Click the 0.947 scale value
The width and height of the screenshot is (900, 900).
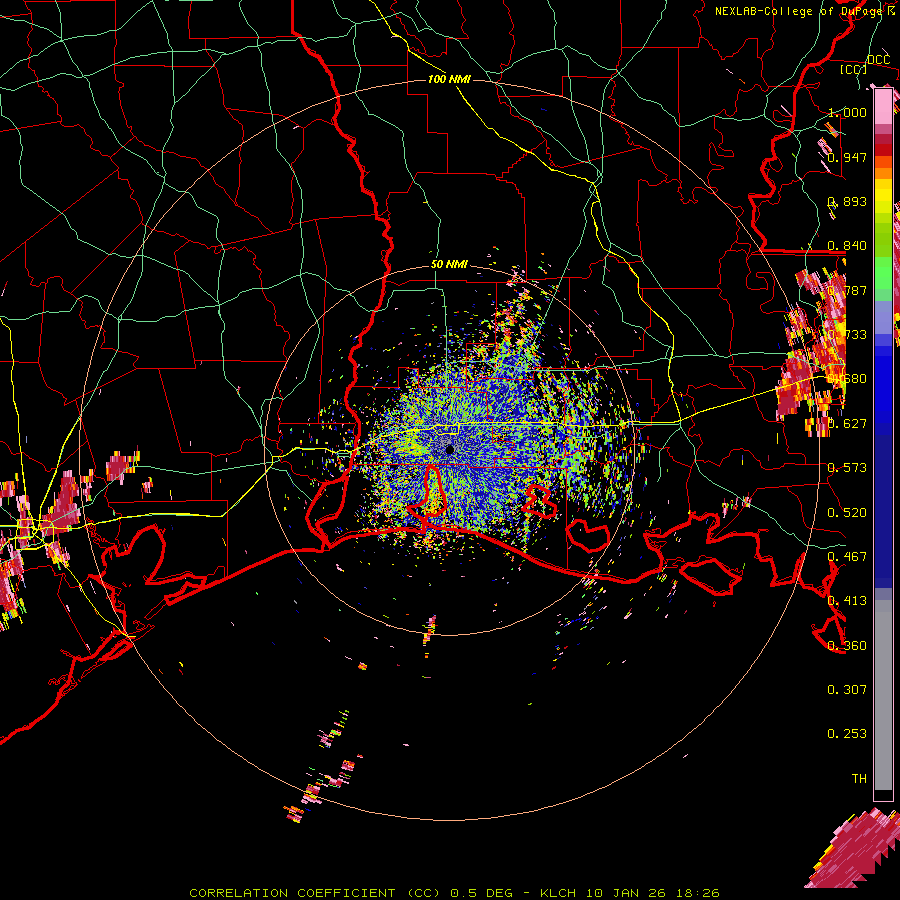click(847, 157)
